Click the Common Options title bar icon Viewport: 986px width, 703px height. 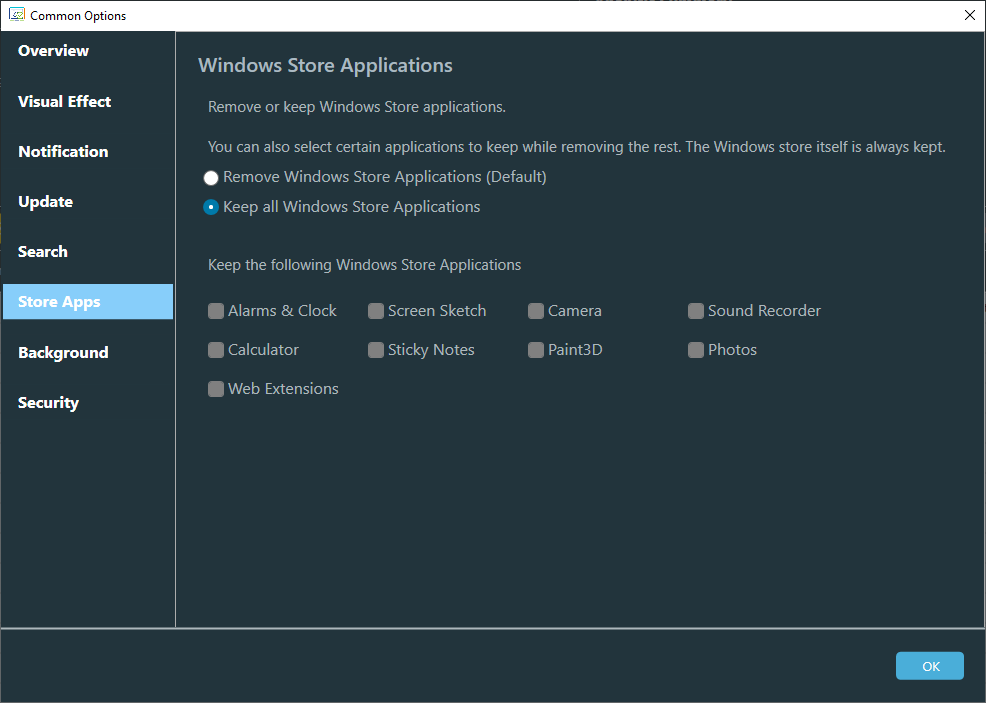click(x=16, y=15)
